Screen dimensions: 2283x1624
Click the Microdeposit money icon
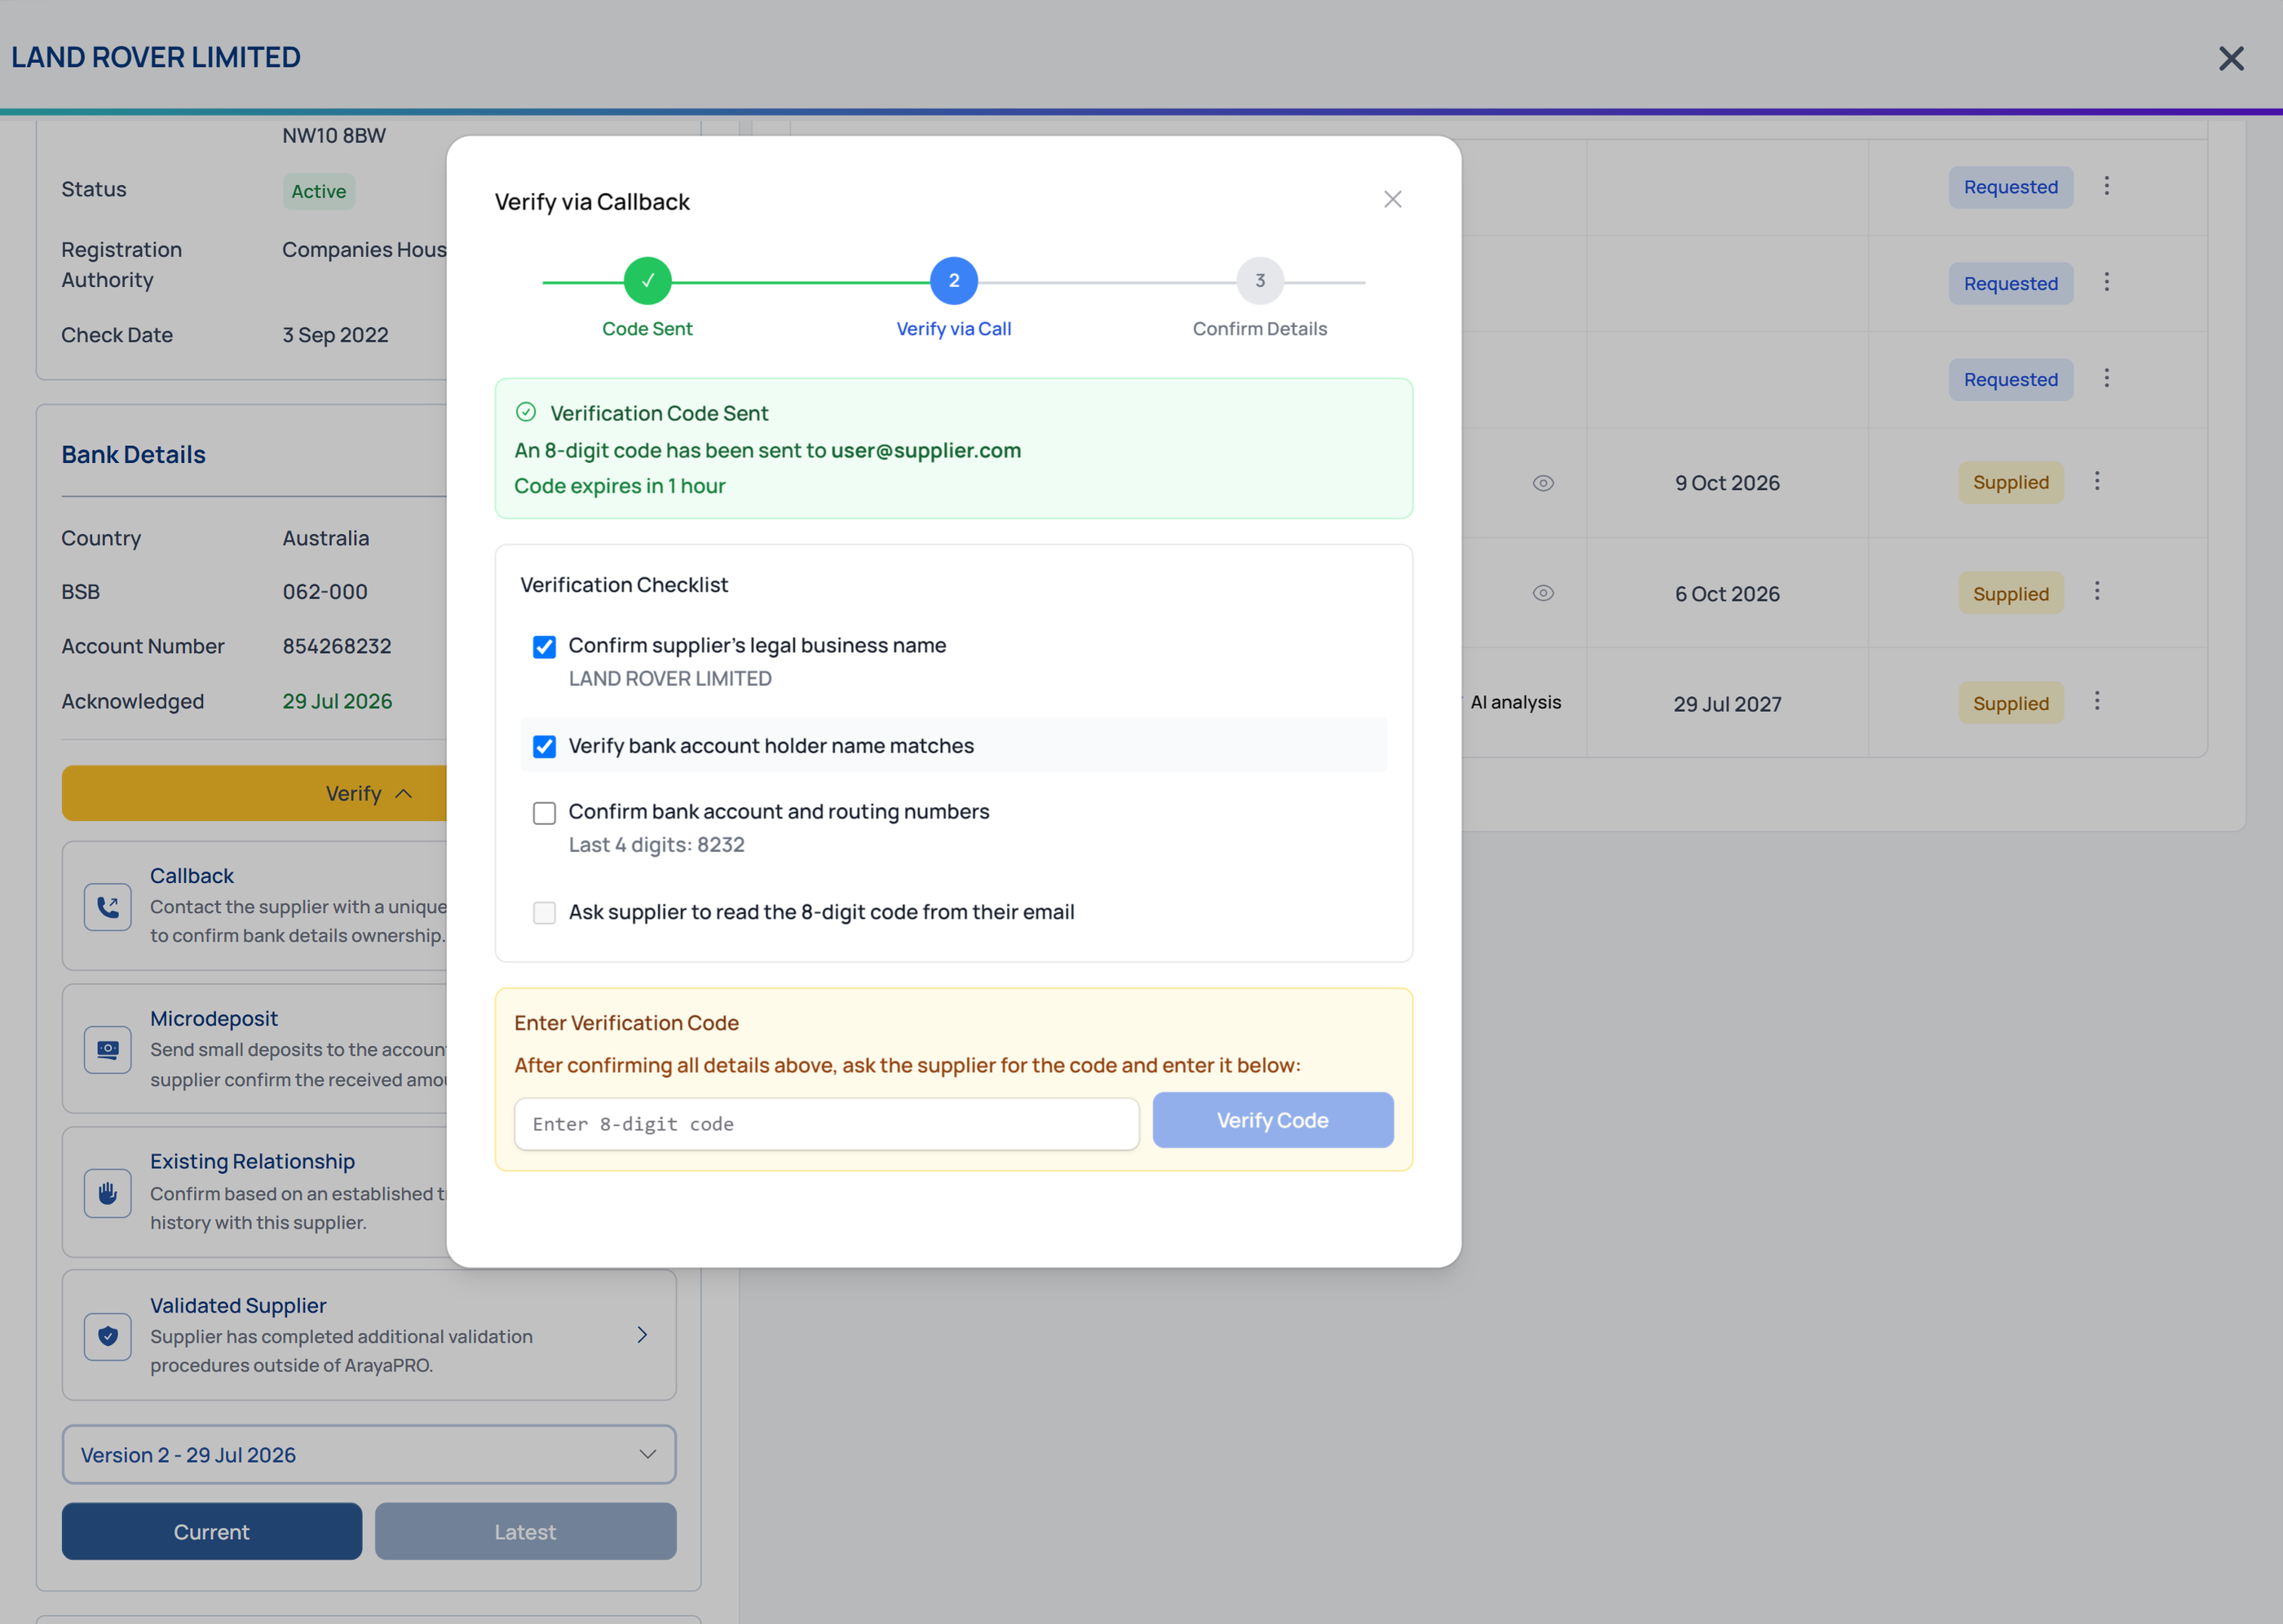[108, 1050]
